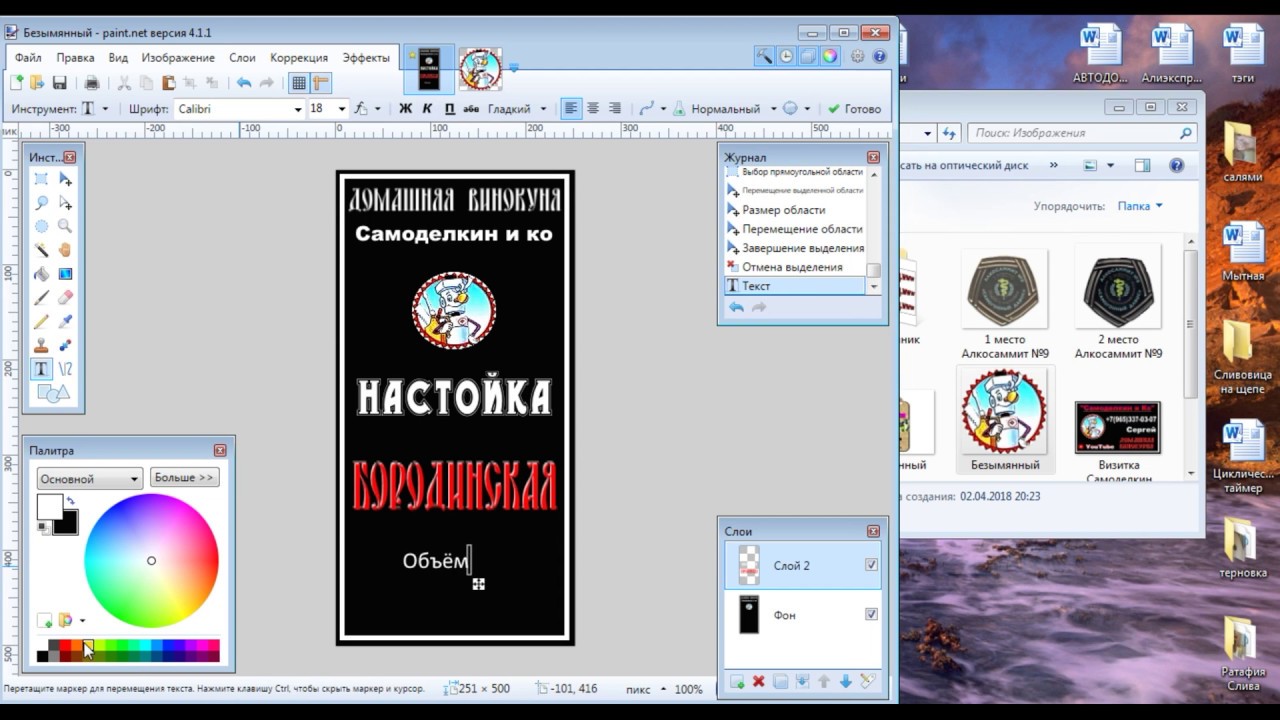Move layer down arrow

pos(846,681)
